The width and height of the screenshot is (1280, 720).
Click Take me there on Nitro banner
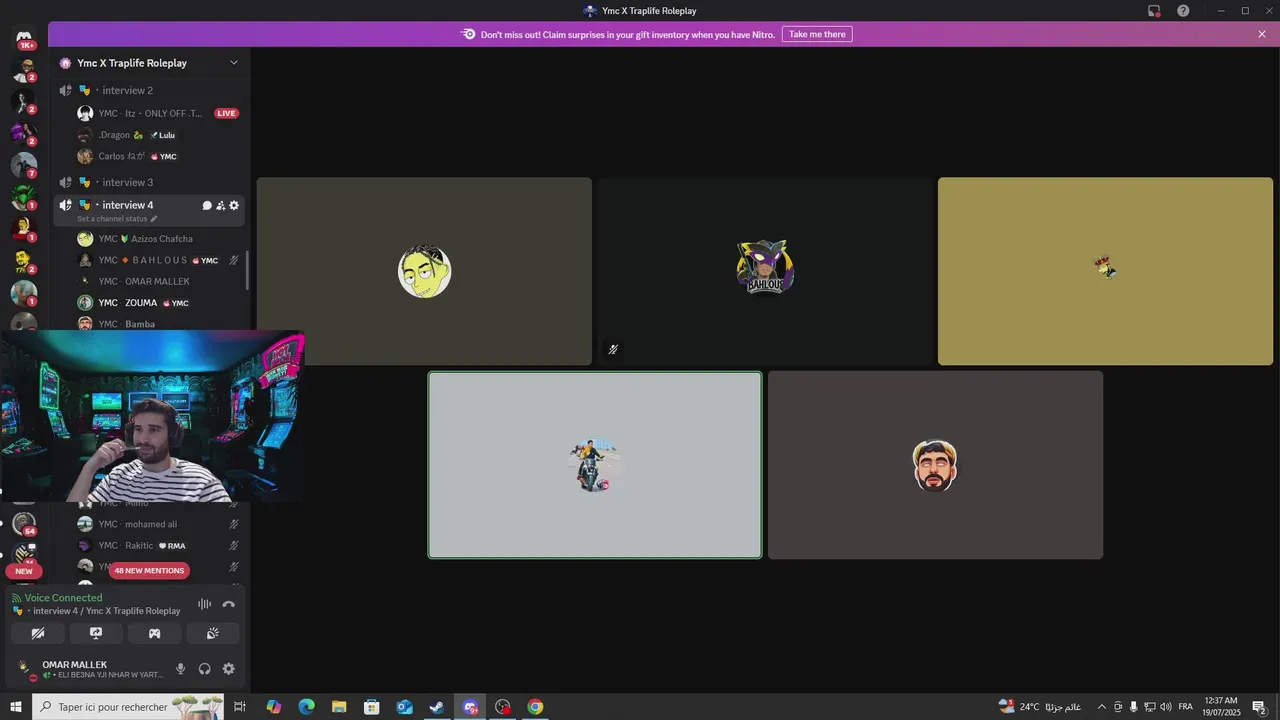tap(817, 34)
